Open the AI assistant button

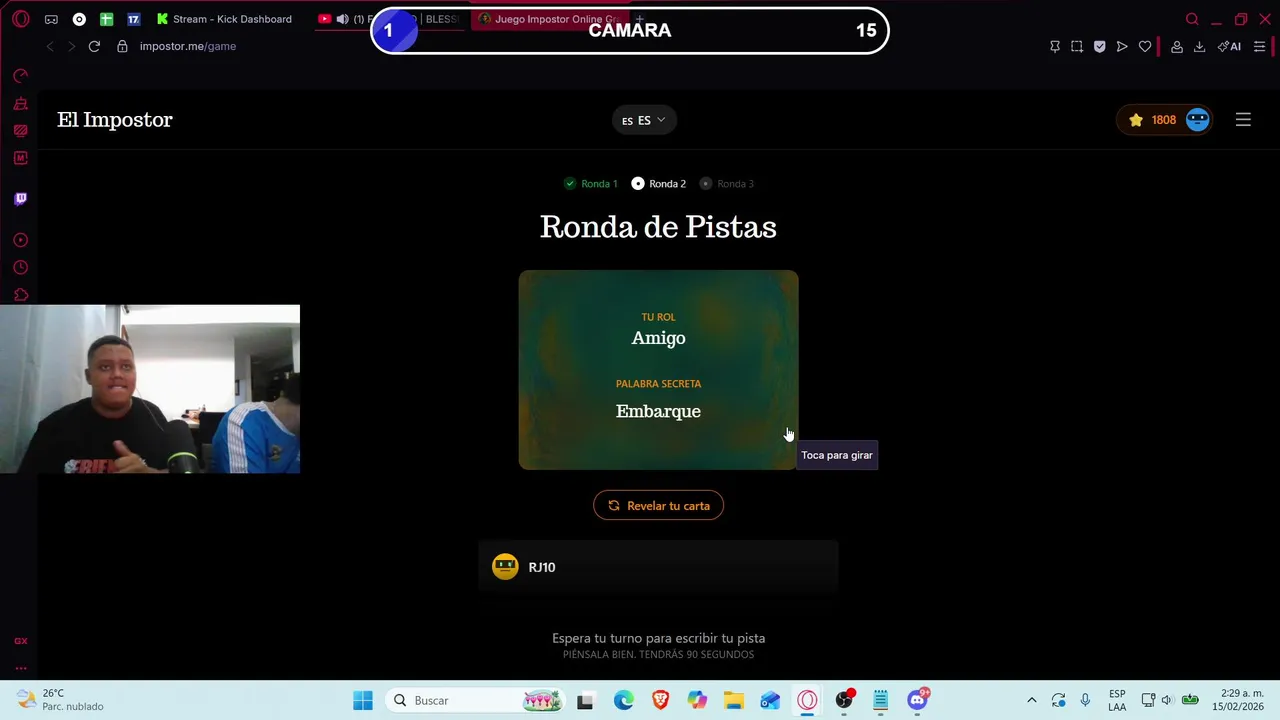pos(1229,46)
